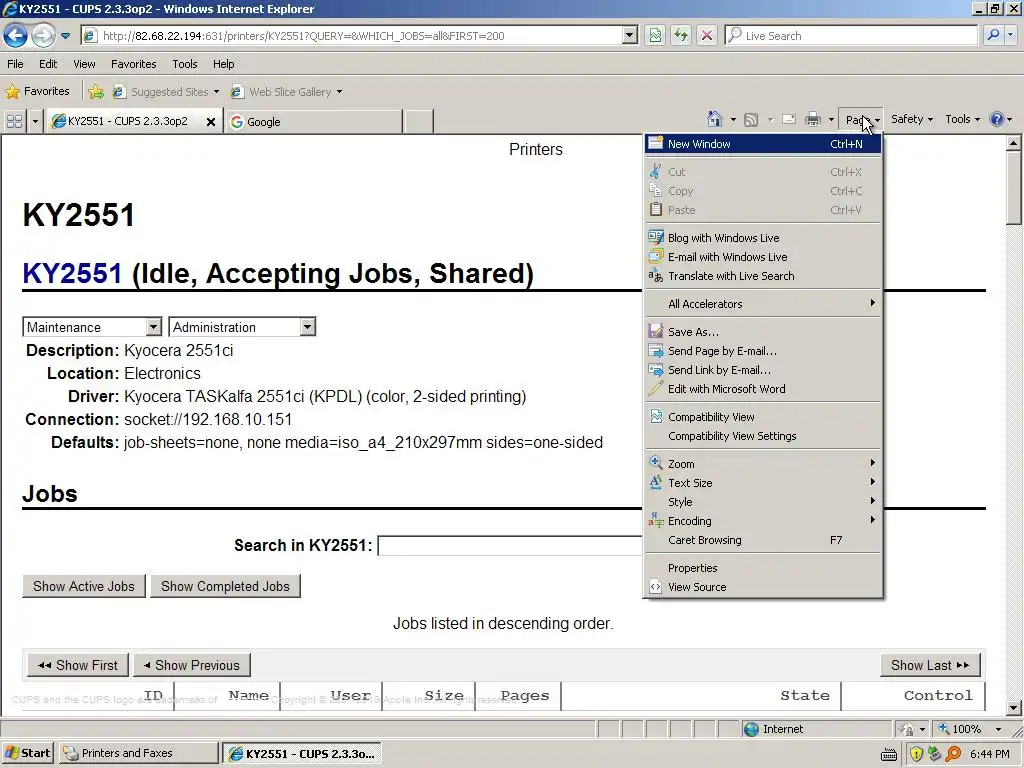Open the Favorites menu in menu bar

133,64
